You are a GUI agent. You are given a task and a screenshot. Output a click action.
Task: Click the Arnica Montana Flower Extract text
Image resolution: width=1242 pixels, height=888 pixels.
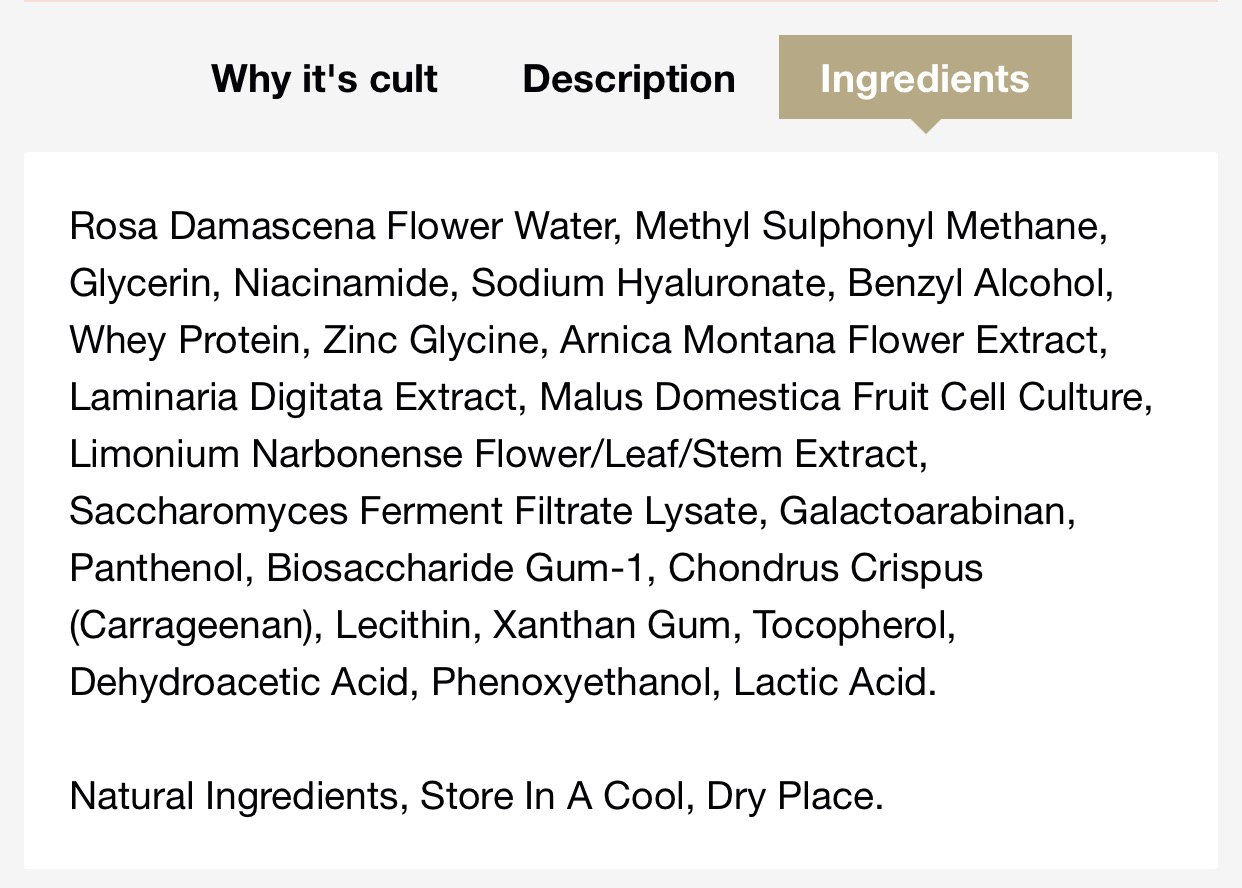[x=832, y=340]
